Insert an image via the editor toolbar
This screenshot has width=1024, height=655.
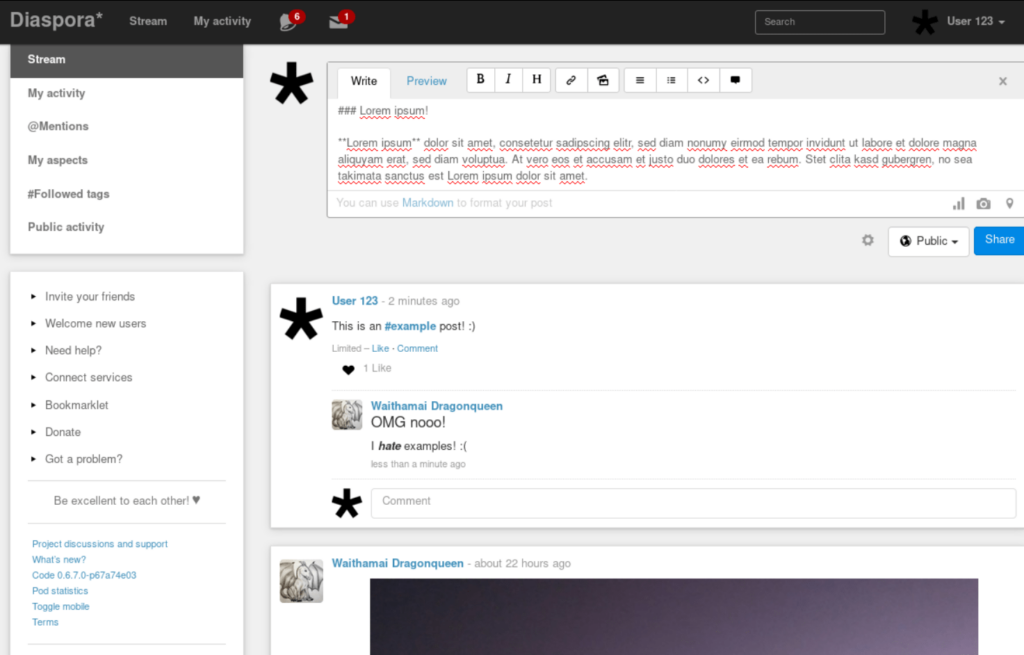click(x=603, y=80)
